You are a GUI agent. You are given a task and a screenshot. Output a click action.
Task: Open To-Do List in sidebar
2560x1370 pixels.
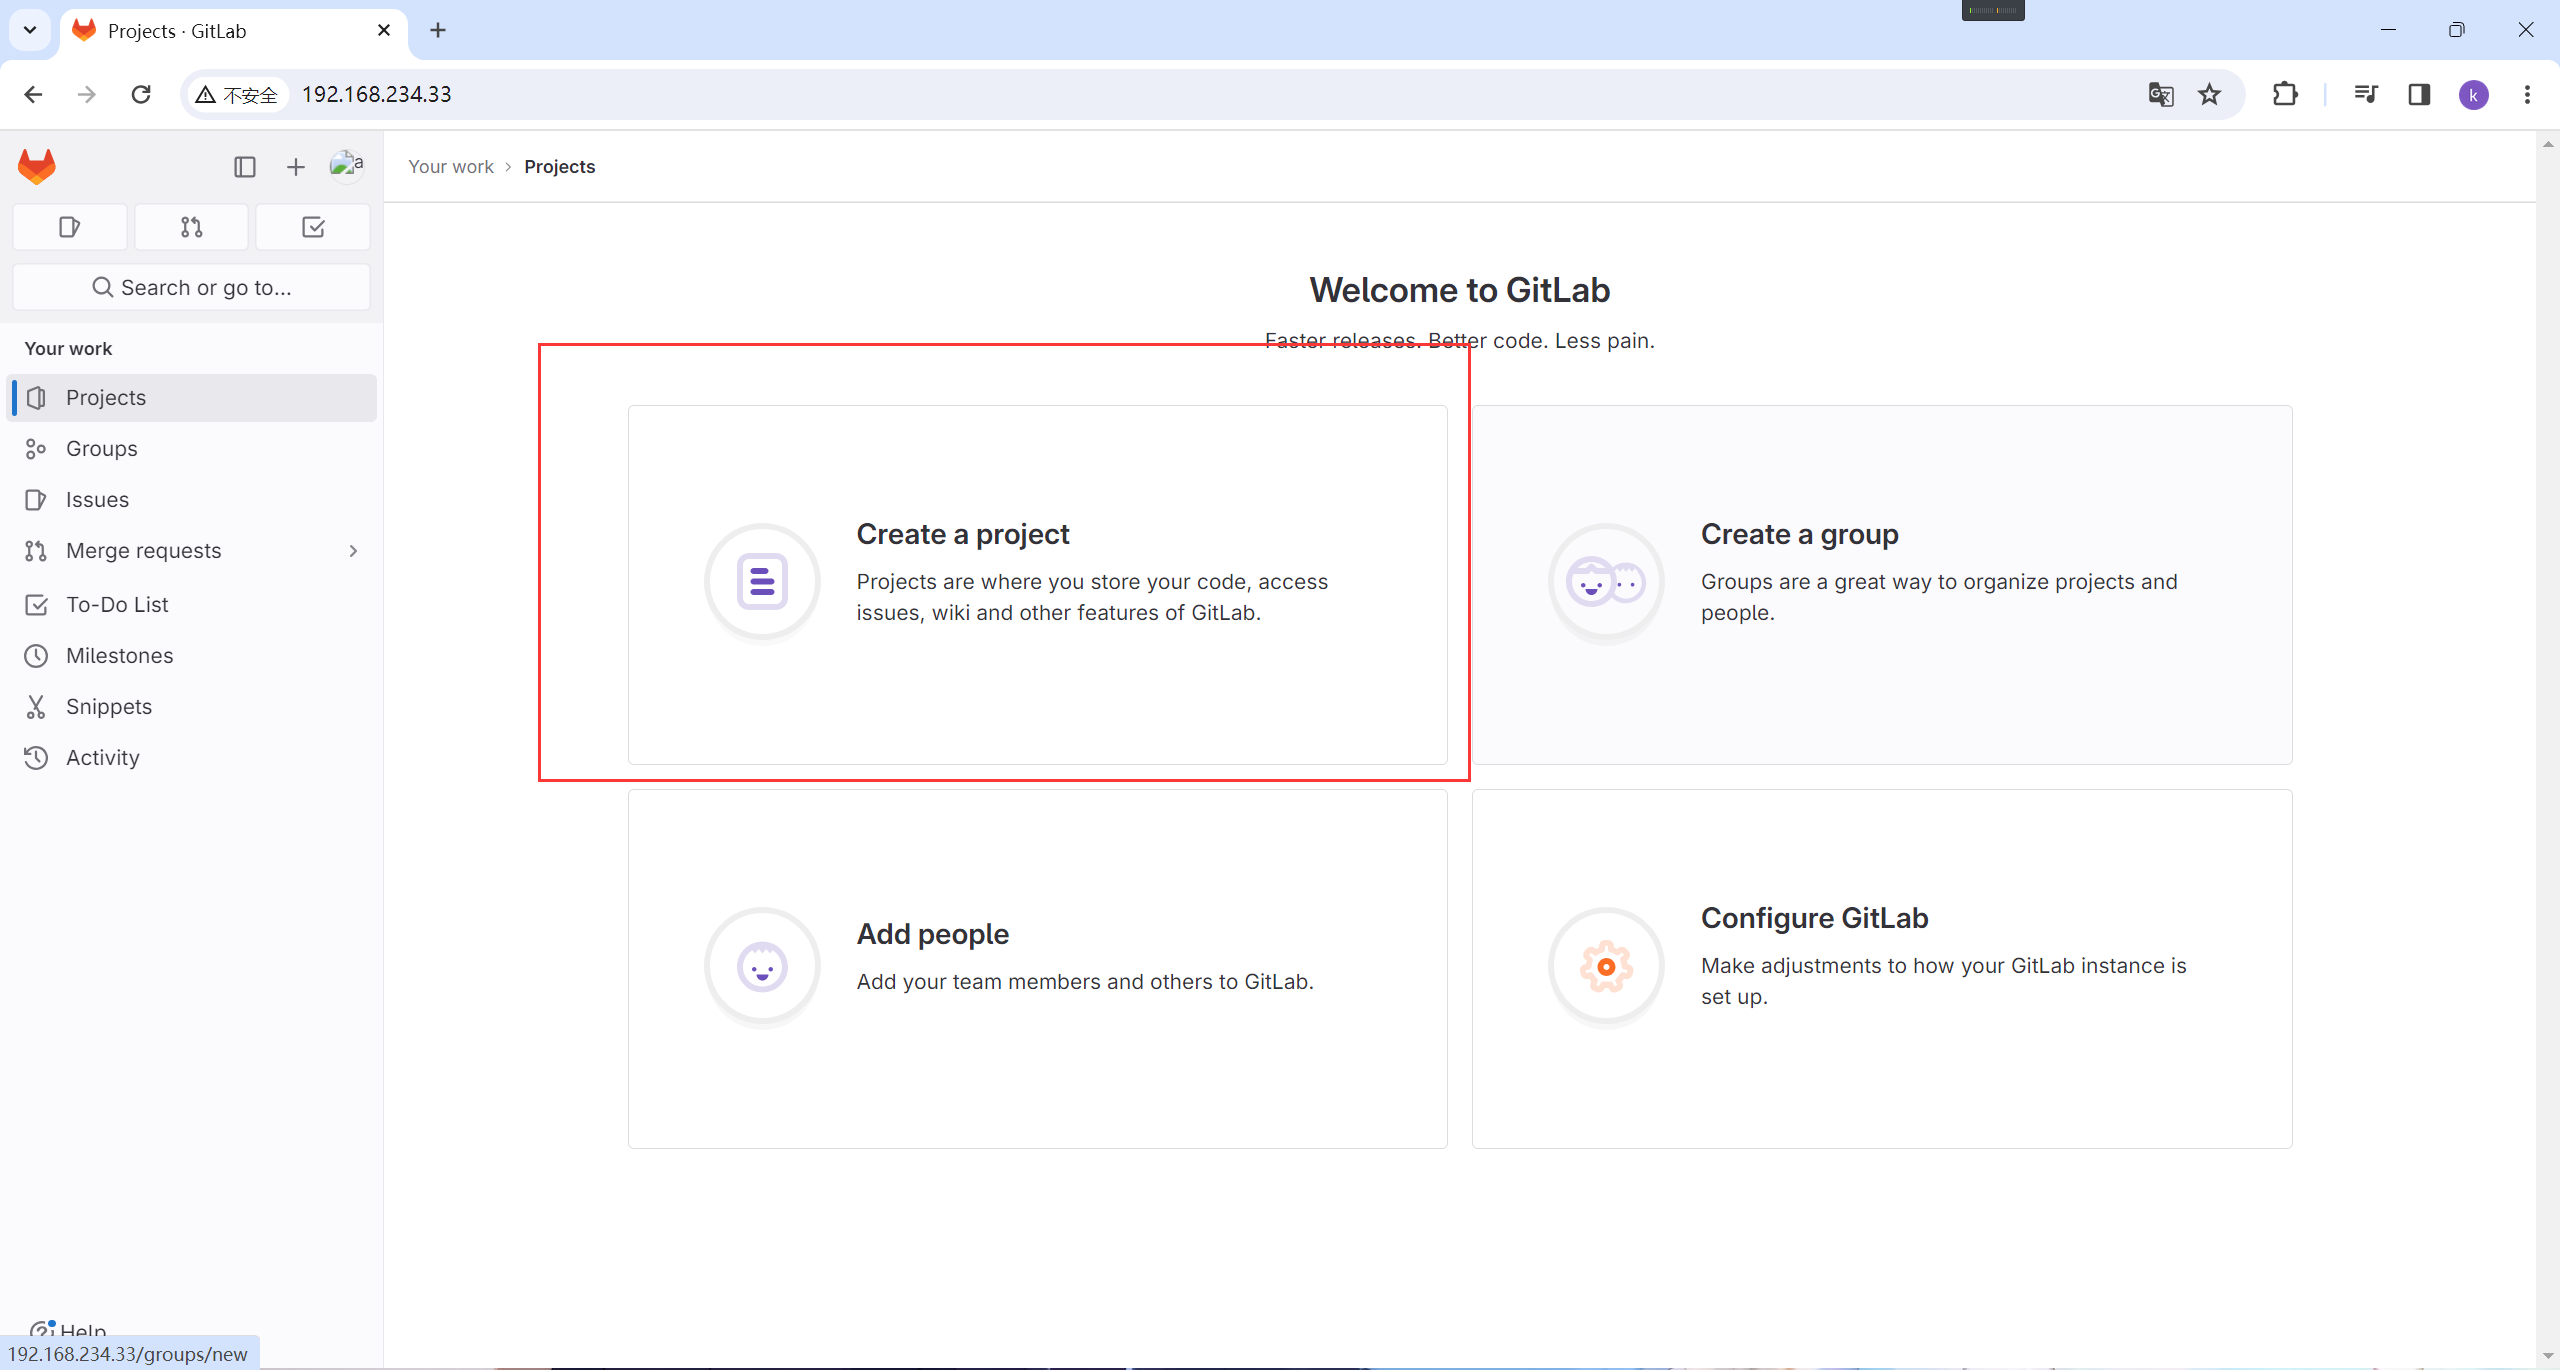(x=192, y=605)
